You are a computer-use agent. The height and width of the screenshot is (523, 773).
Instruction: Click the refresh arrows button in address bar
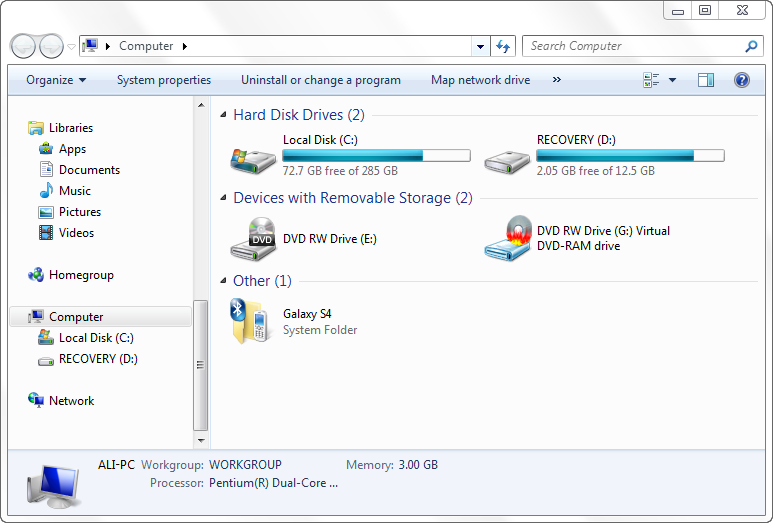click(503, 46)
